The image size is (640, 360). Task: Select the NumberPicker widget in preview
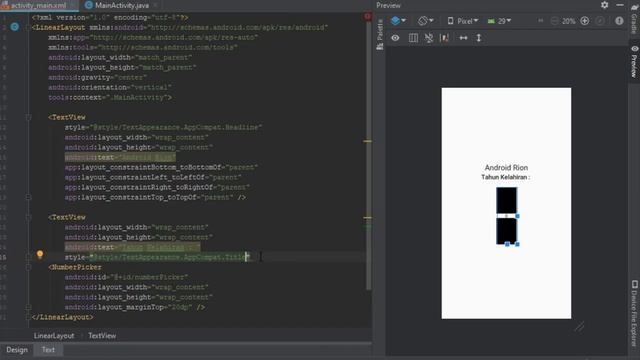(x=506, y=216)
